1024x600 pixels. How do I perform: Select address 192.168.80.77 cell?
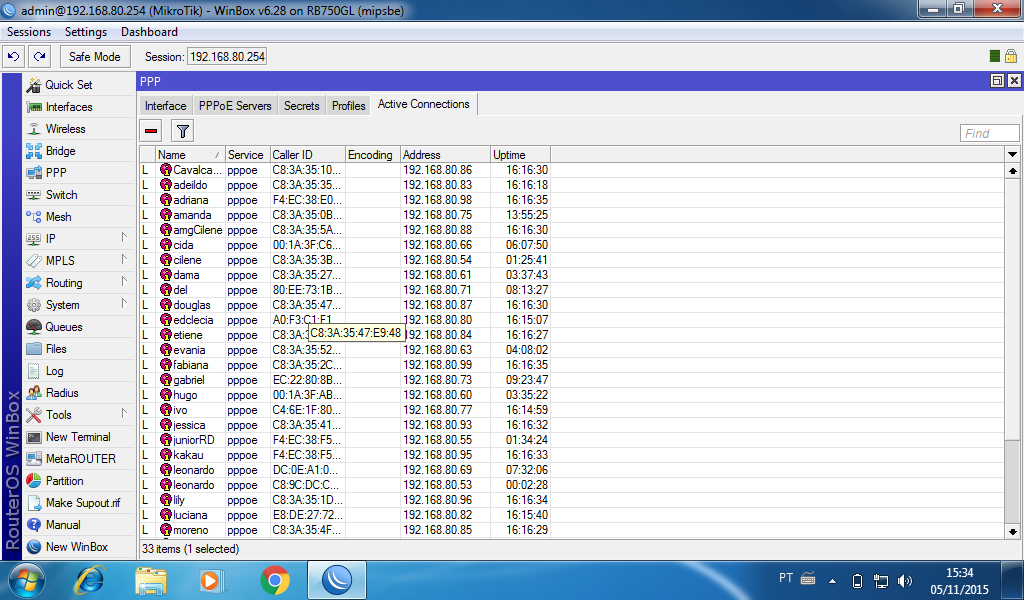click(x=445, y=410)
